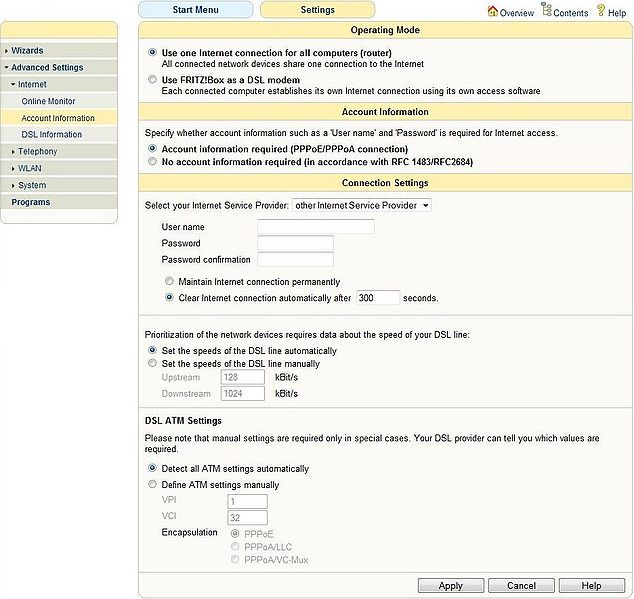Choose PPPoA/VC-Mux encapsulation radio button

[x=235, y=559]
